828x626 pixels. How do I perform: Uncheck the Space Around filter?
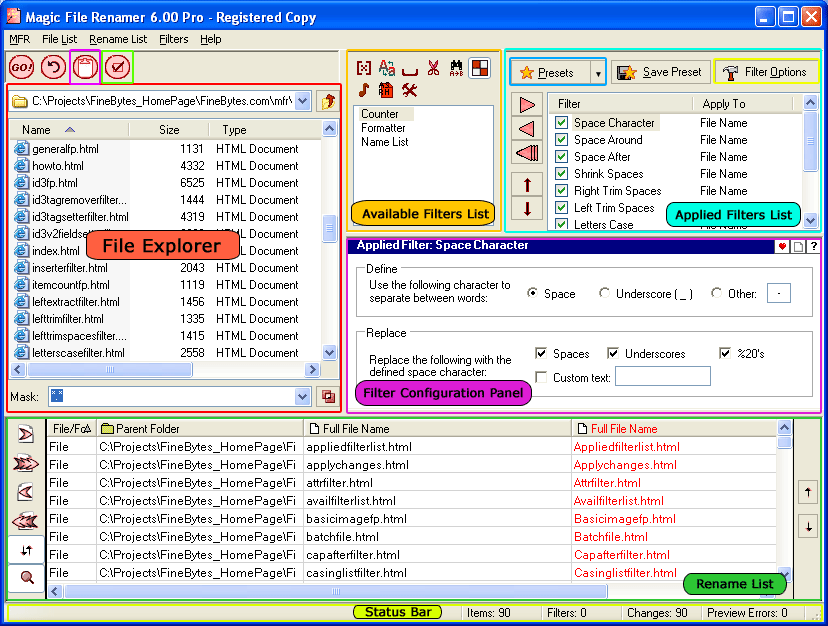point(561,139)
